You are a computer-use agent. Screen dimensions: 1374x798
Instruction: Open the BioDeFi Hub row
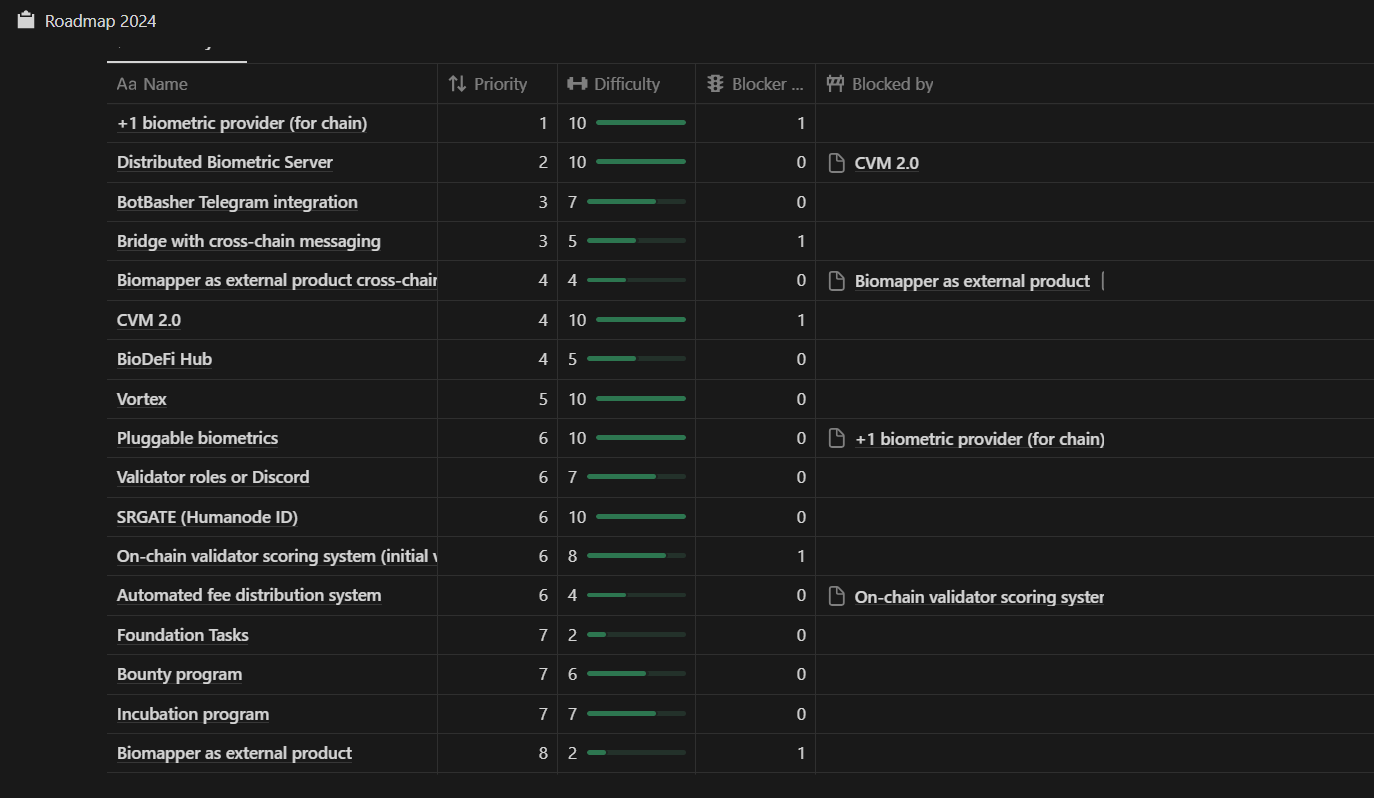pyautogui.click(x=164, y=359)
